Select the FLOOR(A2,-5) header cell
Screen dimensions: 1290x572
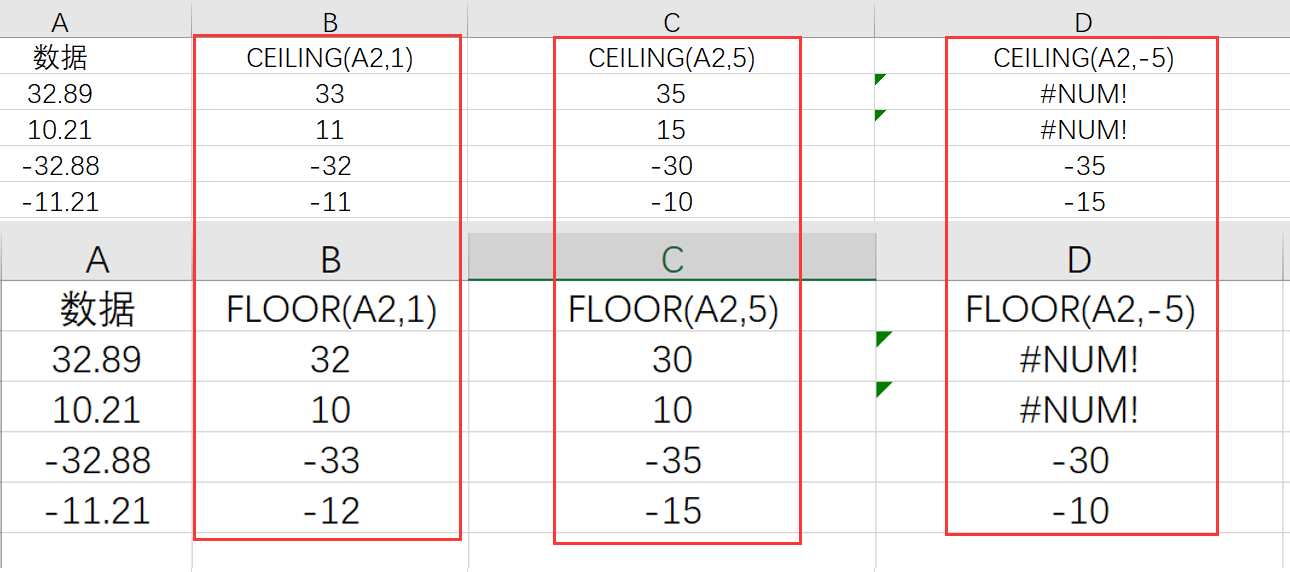[1080, 310]
